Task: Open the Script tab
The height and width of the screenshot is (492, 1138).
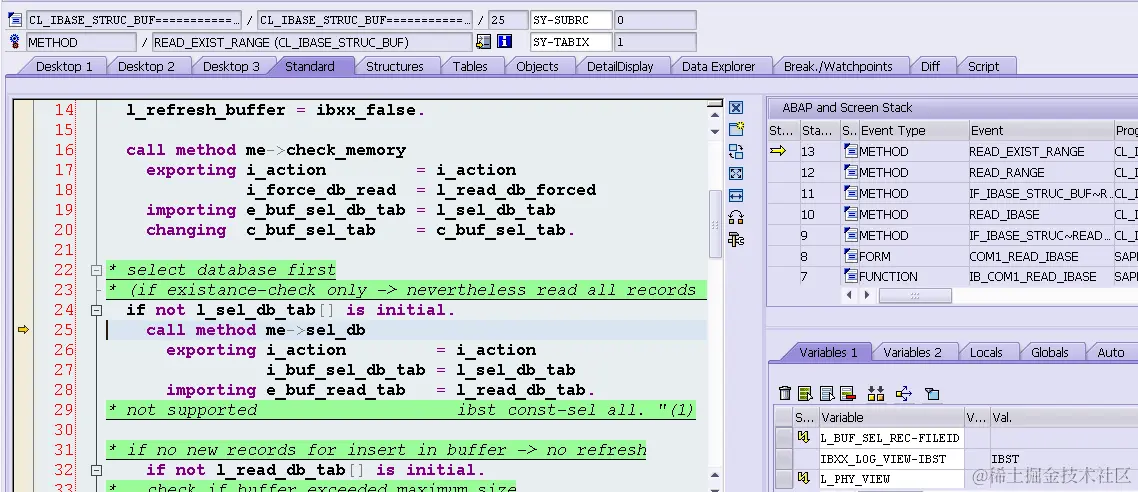Action: [983, 66]
